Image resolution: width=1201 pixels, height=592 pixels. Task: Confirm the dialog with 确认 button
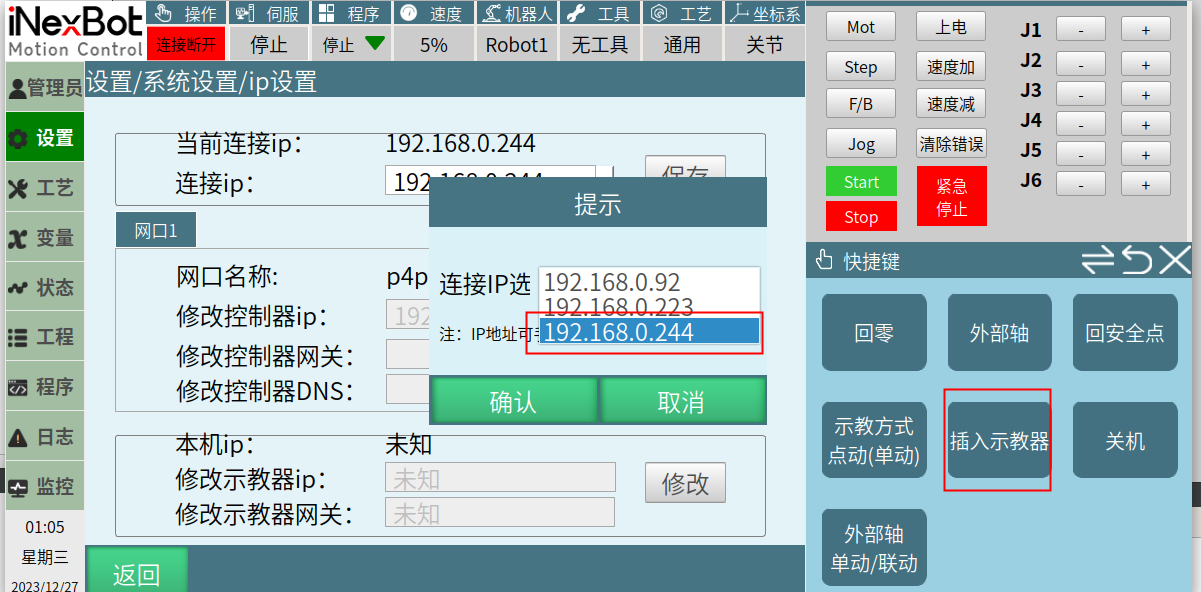[513, 402]
